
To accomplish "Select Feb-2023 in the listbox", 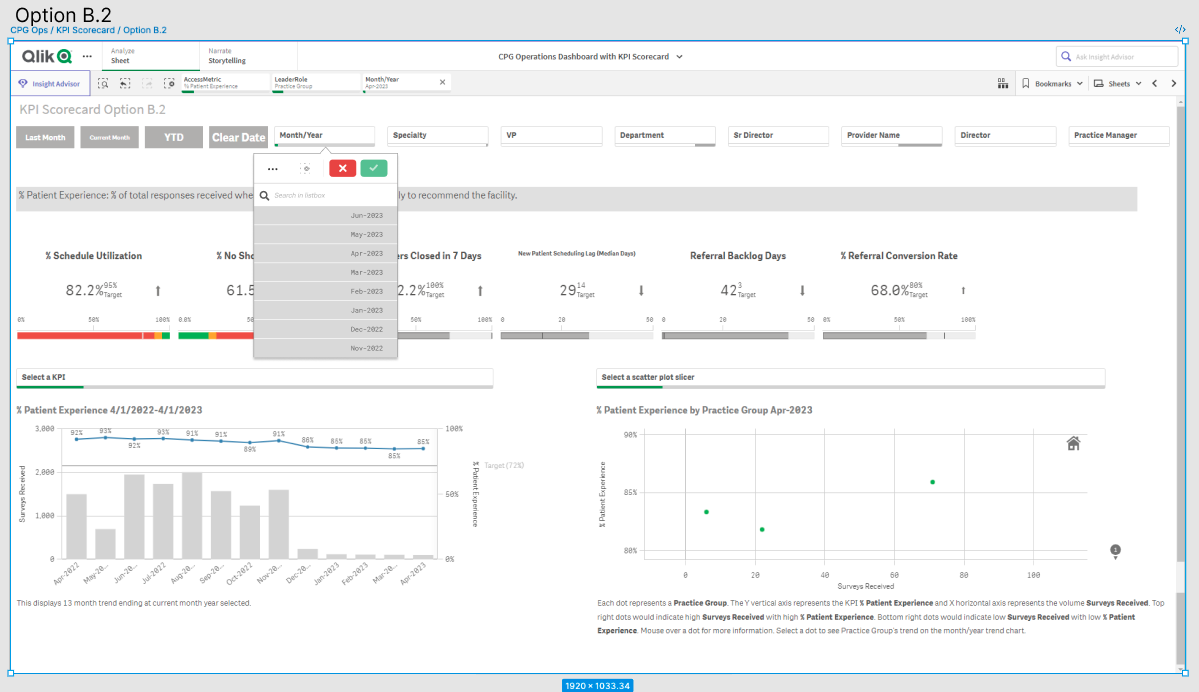I will tap(325, 291).
